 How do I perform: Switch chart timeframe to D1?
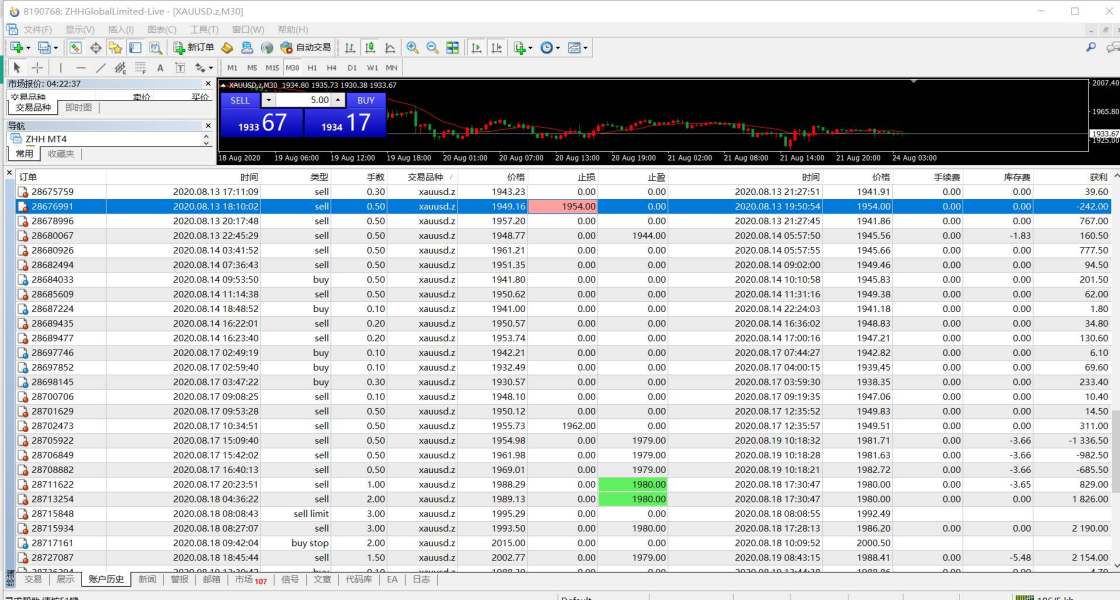(x=349, y=68)
